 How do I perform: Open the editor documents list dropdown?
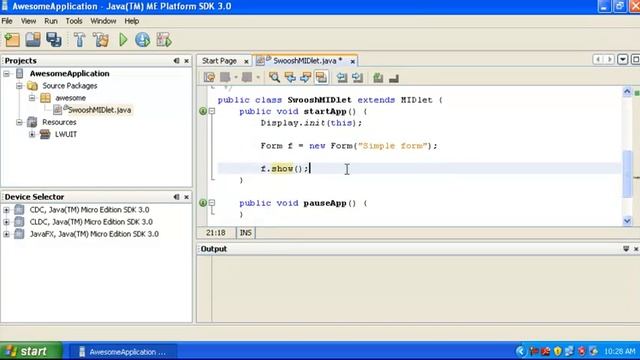(622, 60)
